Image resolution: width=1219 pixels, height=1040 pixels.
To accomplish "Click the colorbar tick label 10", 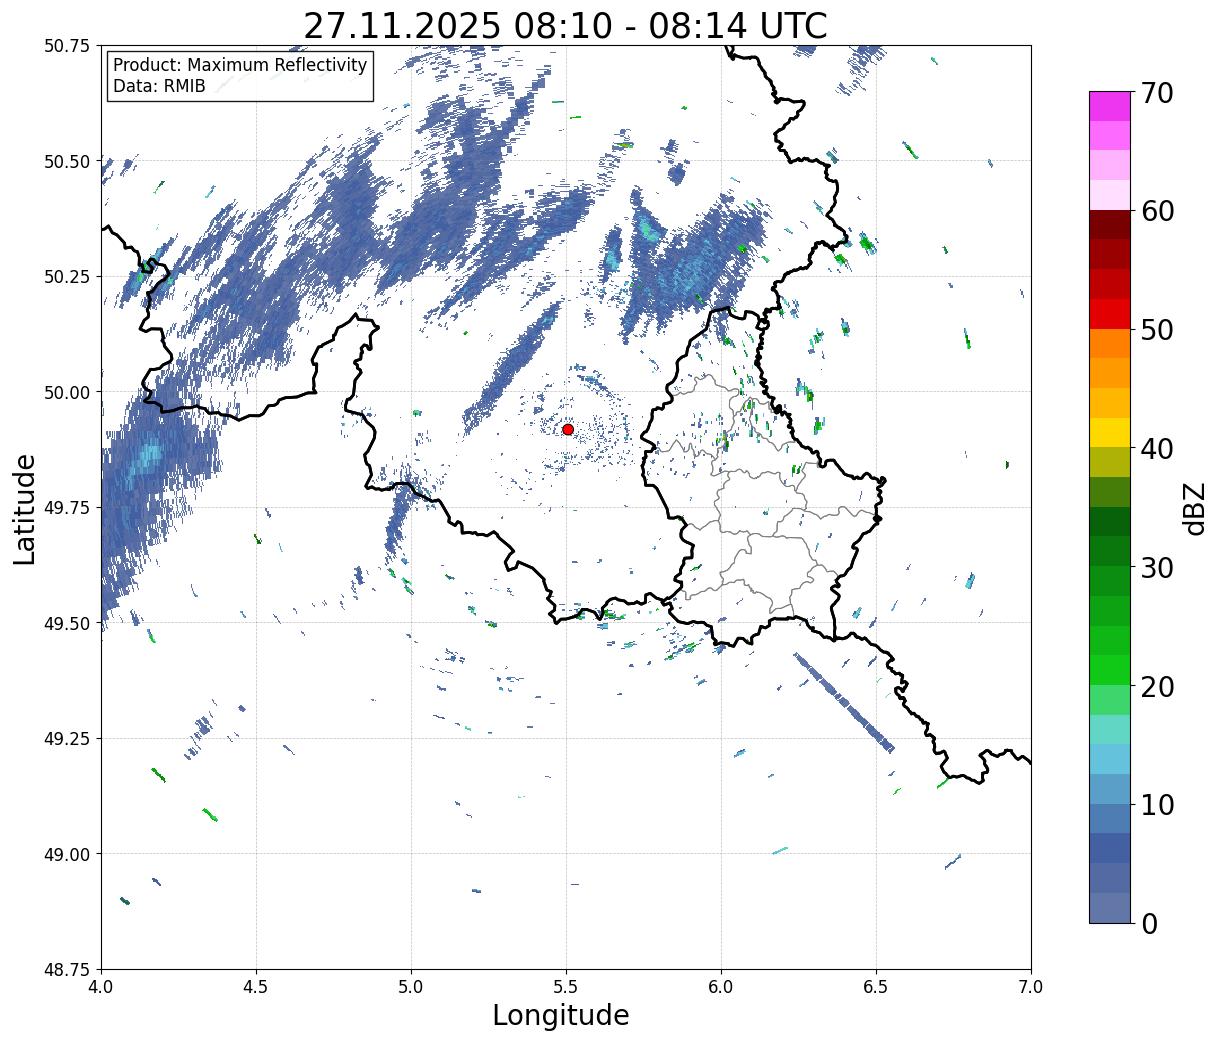I will click(x=1156, y=804).
